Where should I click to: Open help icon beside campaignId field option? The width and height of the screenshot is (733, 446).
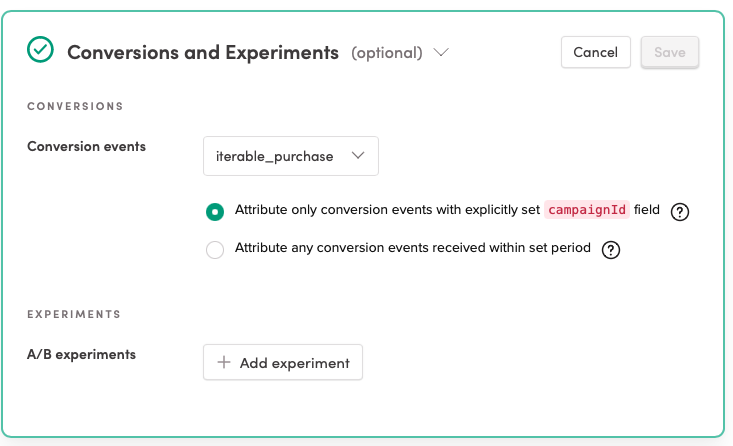pos(680,212)
